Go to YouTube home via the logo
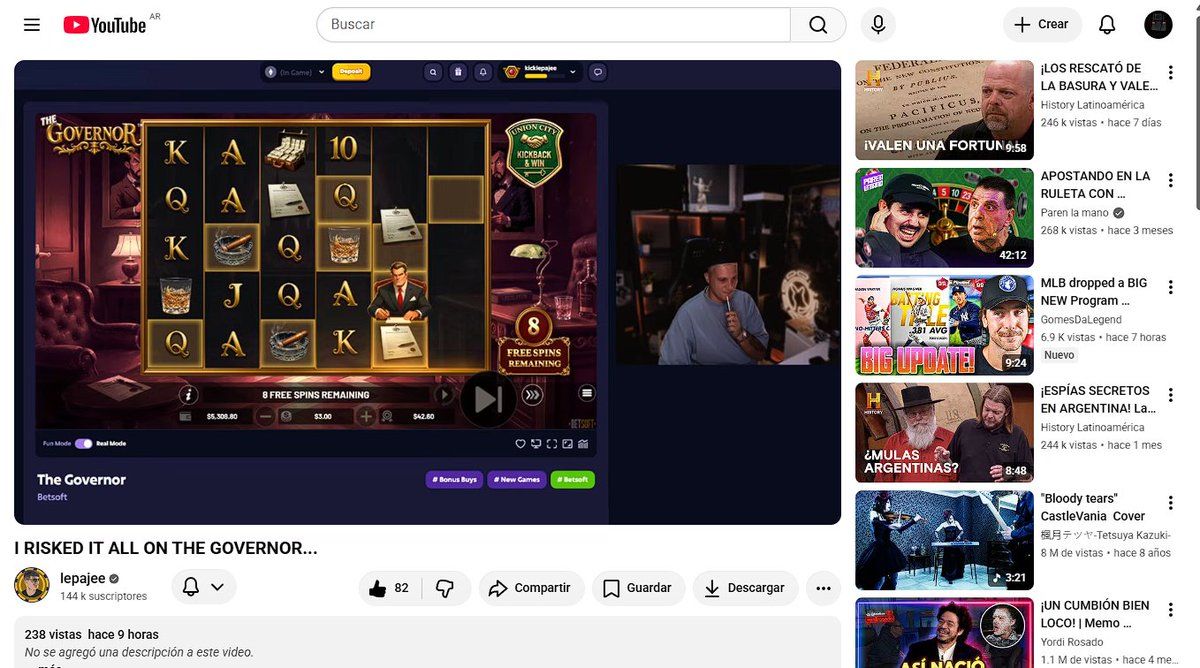Screen dimensions: 1200x668 [105, 25]
